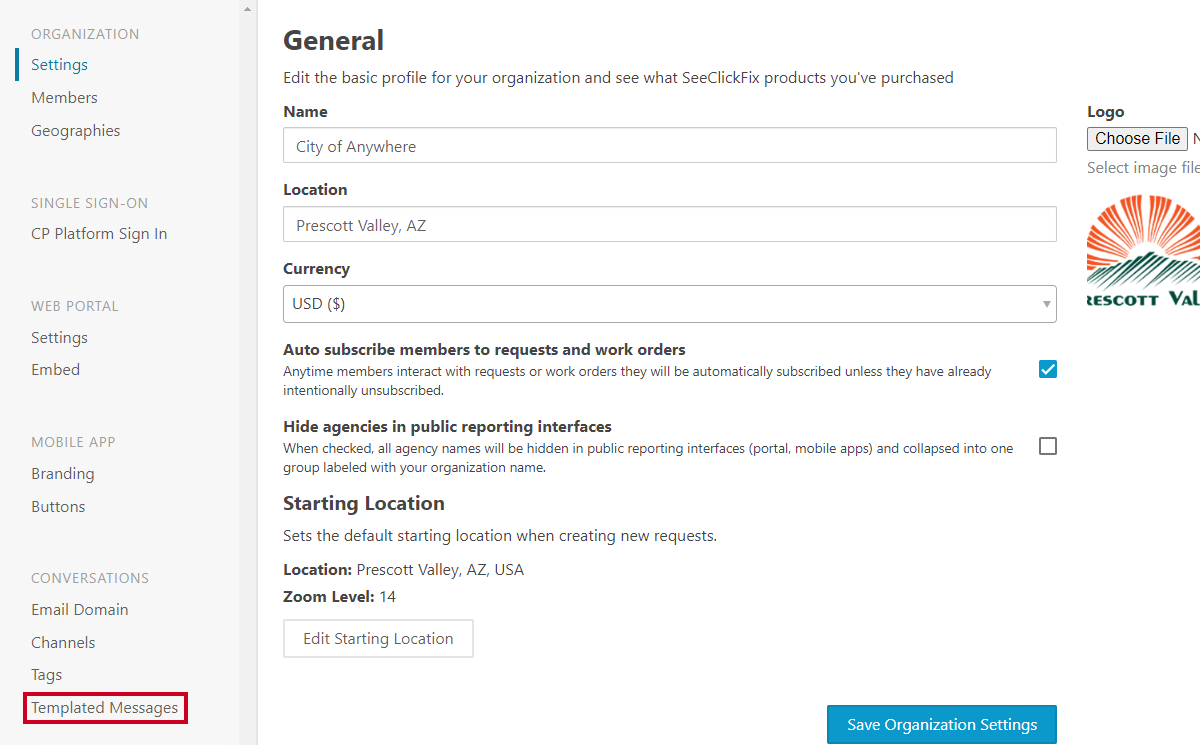The image size is (1200, 745).
Task: Click the Name input field
Action: 670,146
